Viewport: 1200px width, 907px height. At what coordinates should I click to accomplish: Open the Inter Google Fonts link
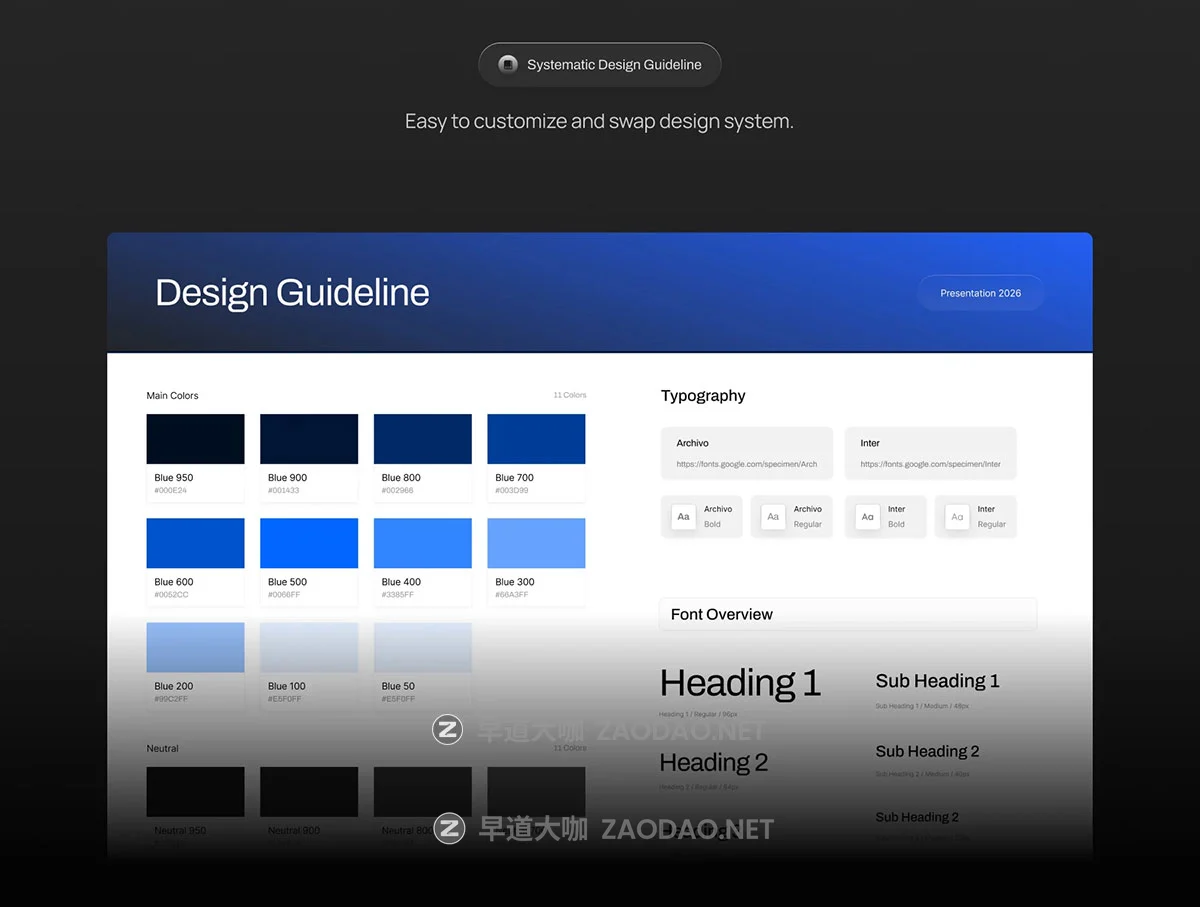[930, 464]
